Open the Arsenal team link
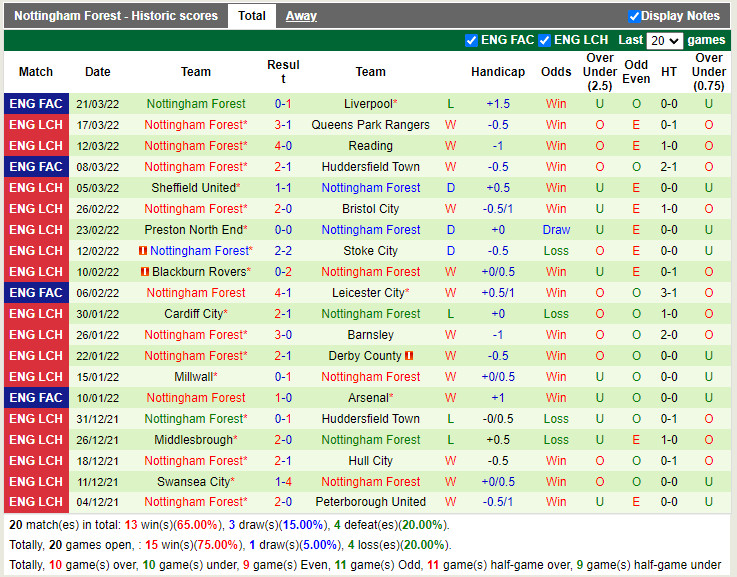Screen dimensions: 737x577 368,398
